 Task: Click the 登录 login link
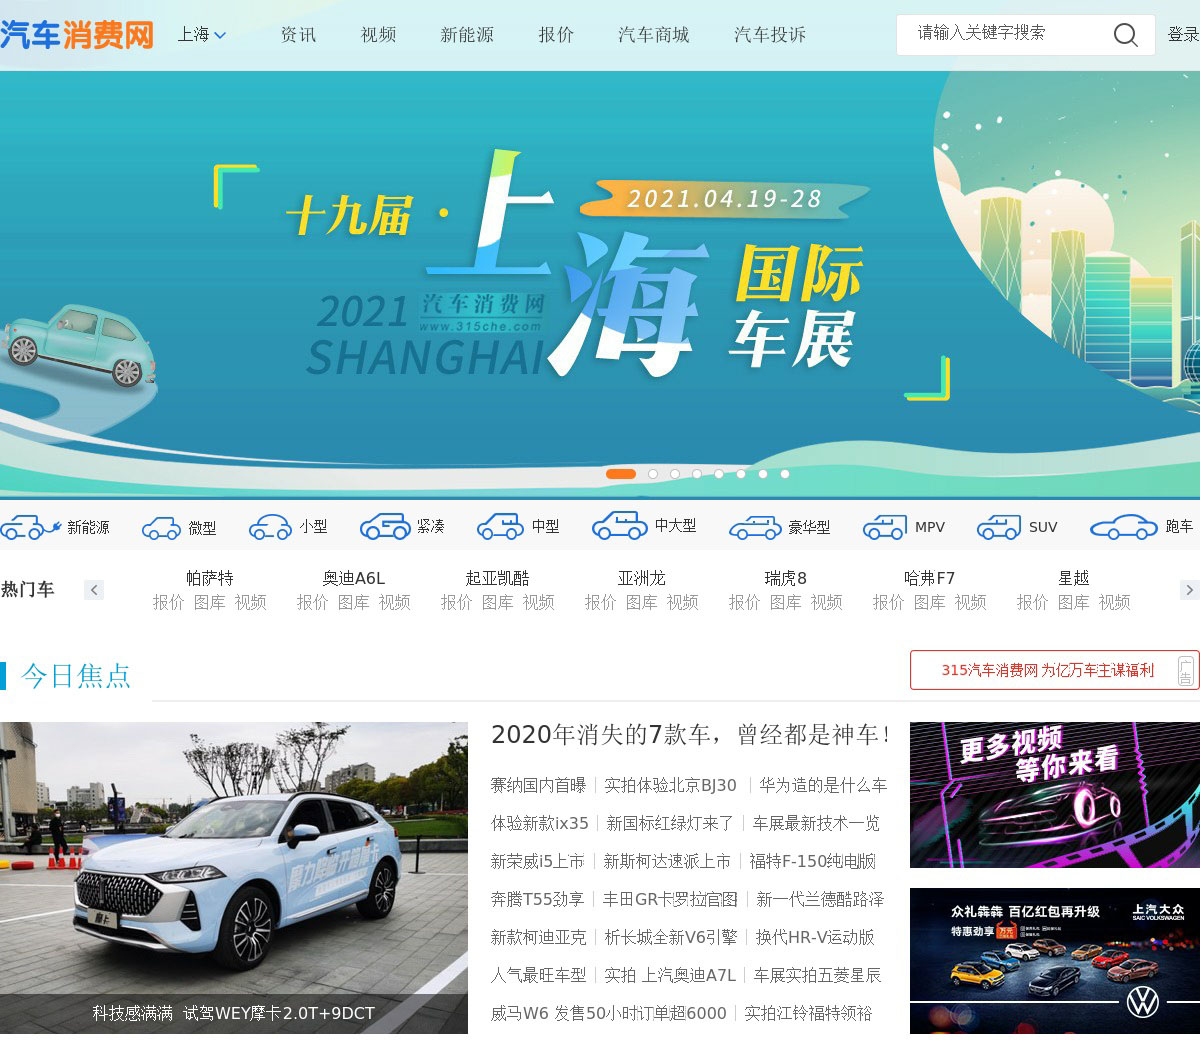(x=1184, y=35)
